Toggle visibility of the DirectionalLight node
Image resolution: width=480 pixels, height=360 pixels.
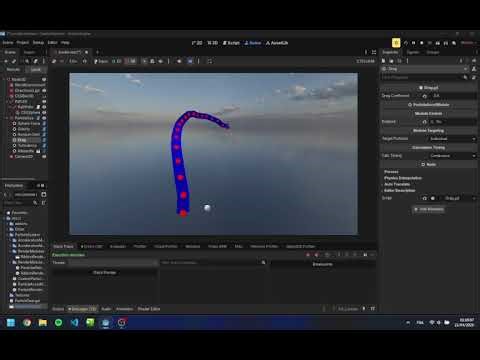[x=44, y=90]
